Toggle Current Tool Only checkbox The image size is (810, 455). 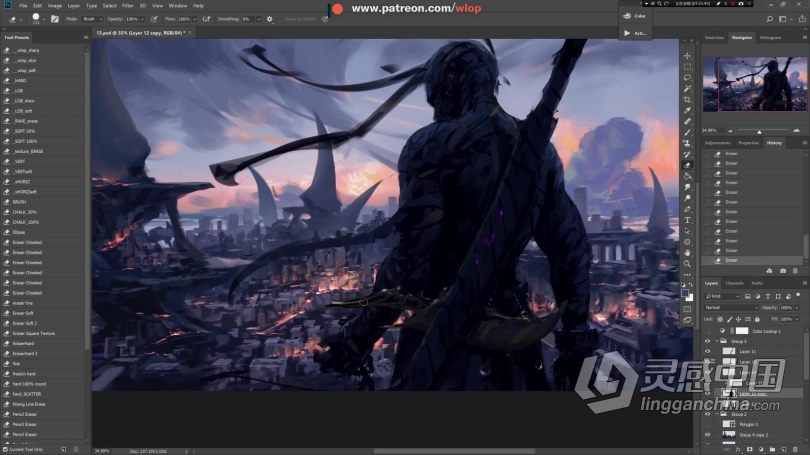click(6, 449)
